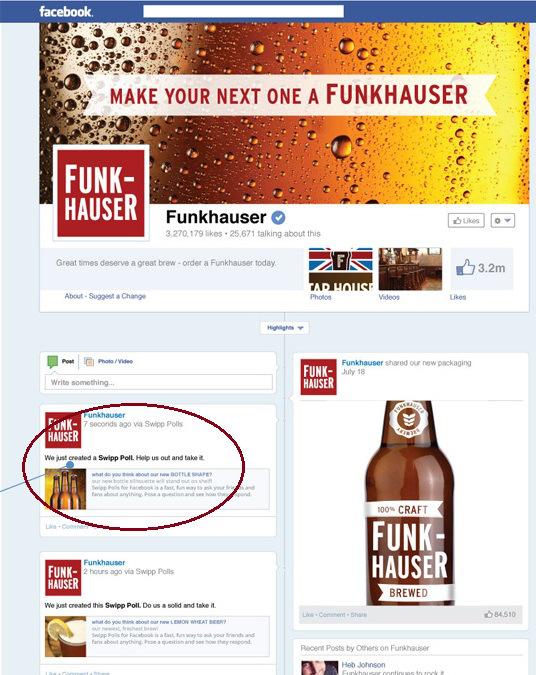
Task: Click the 84,510 likes thumbs-up icon
Action: (x=488, y=614)
